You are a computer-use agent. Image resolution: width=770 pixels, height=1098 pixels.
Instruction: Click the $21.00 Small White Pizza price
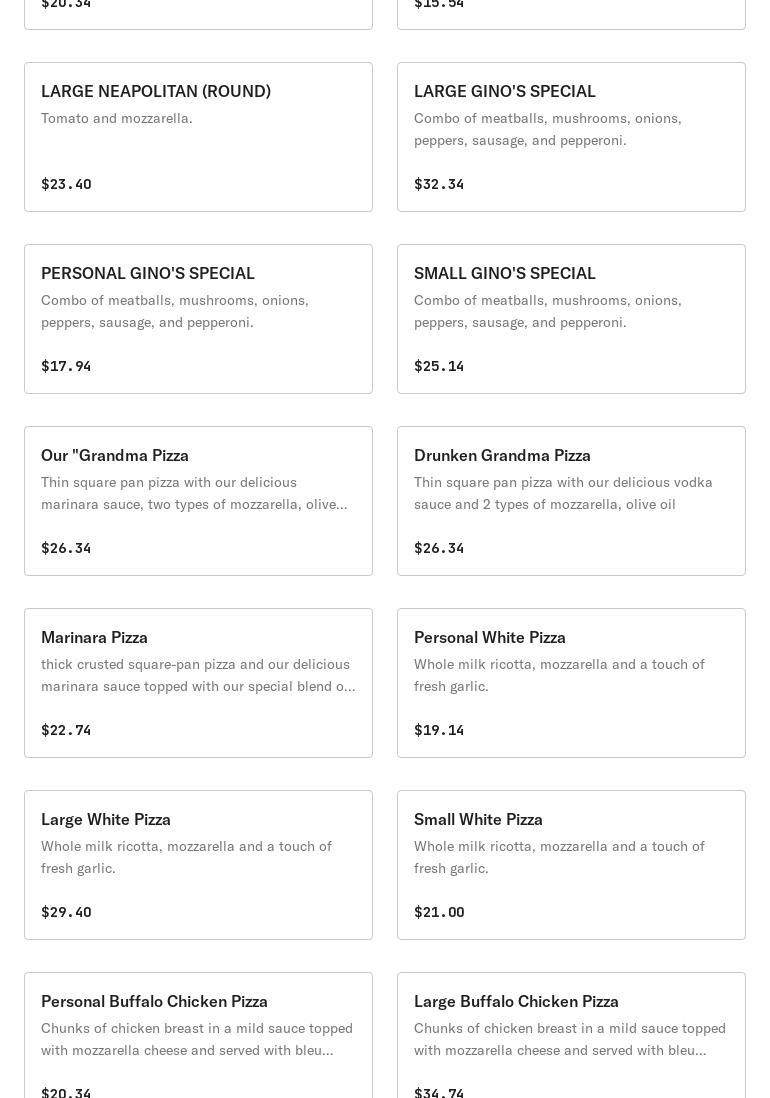coord(439,912)
